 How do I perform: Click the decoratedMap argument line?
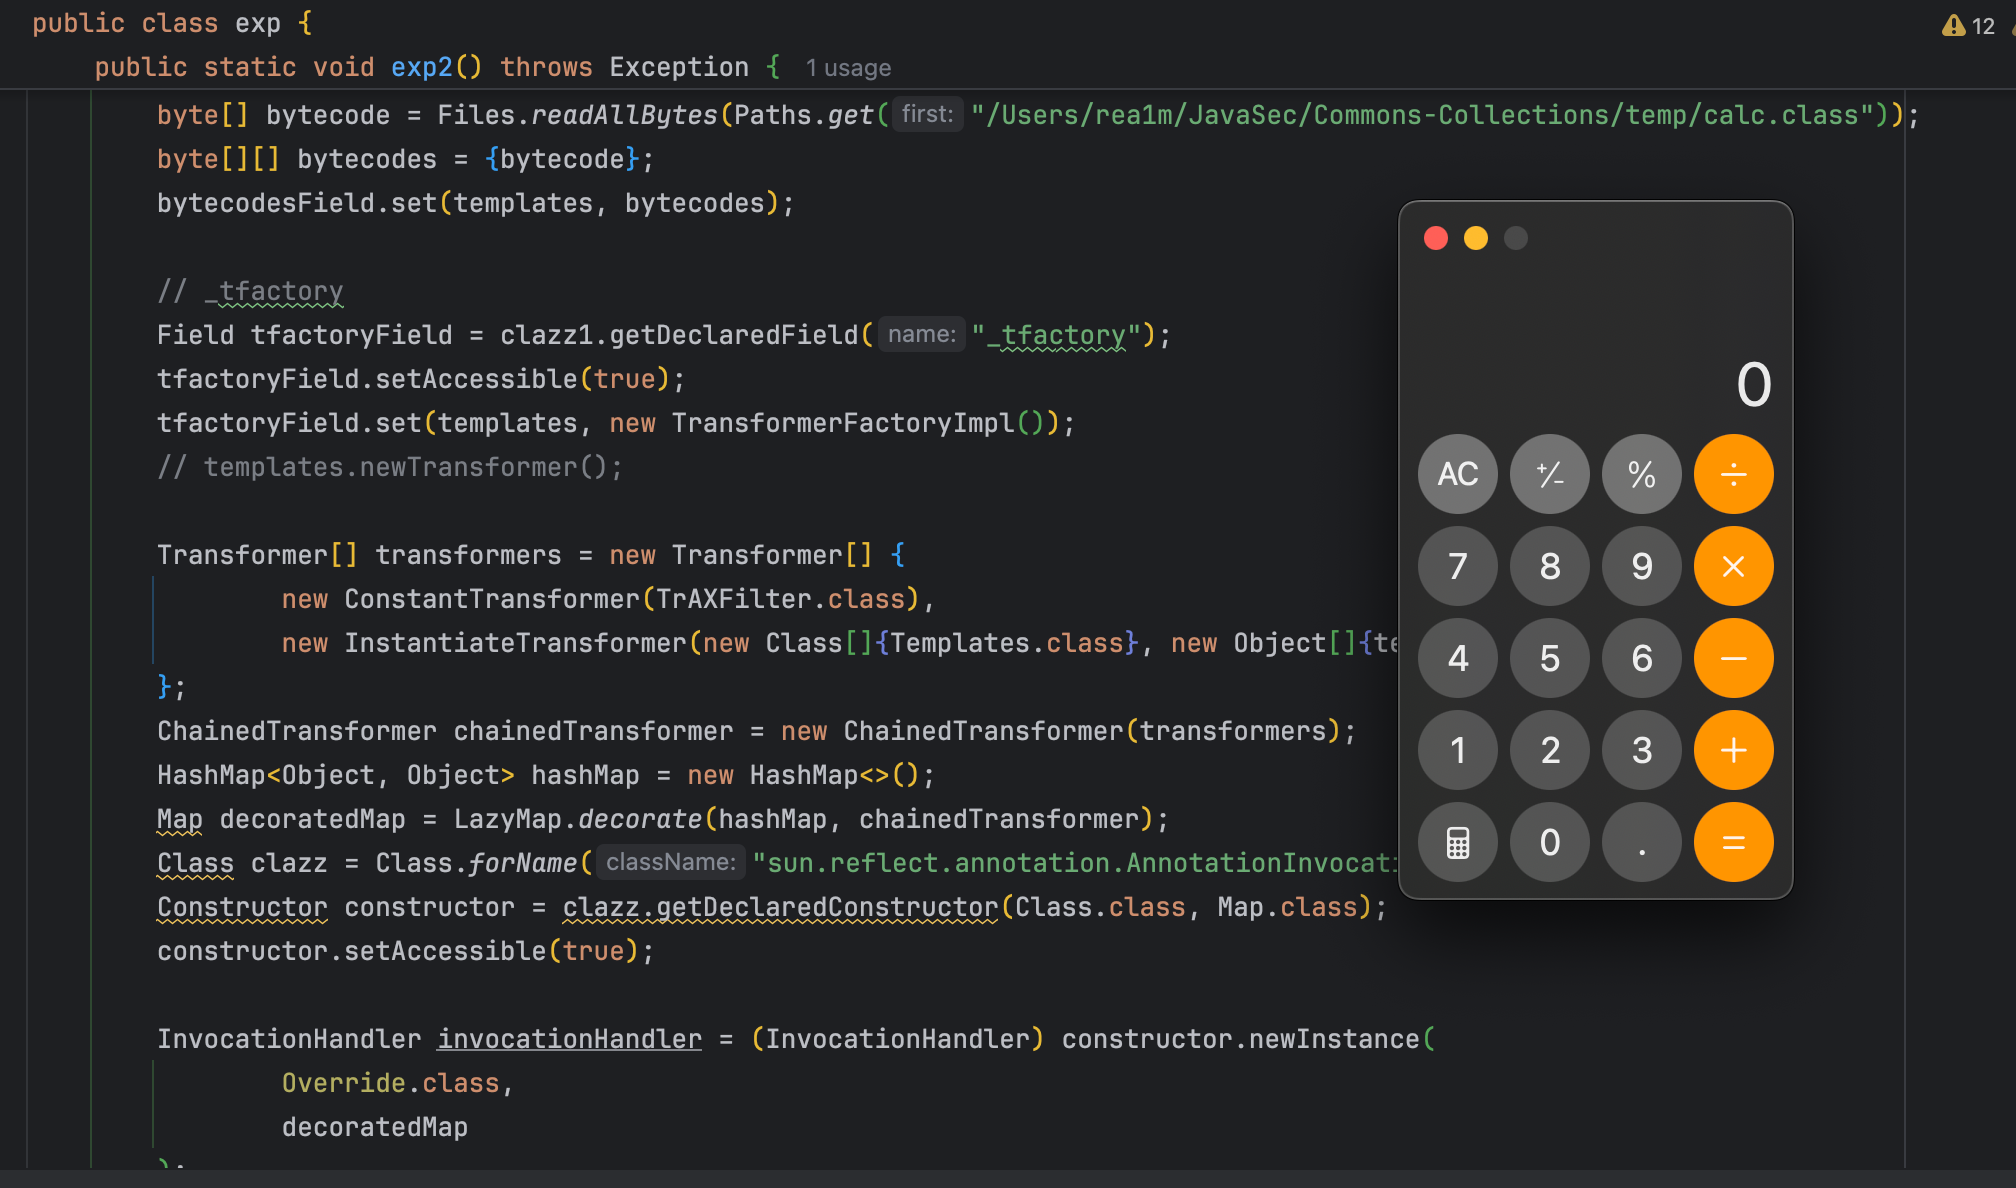(375, 1127)
